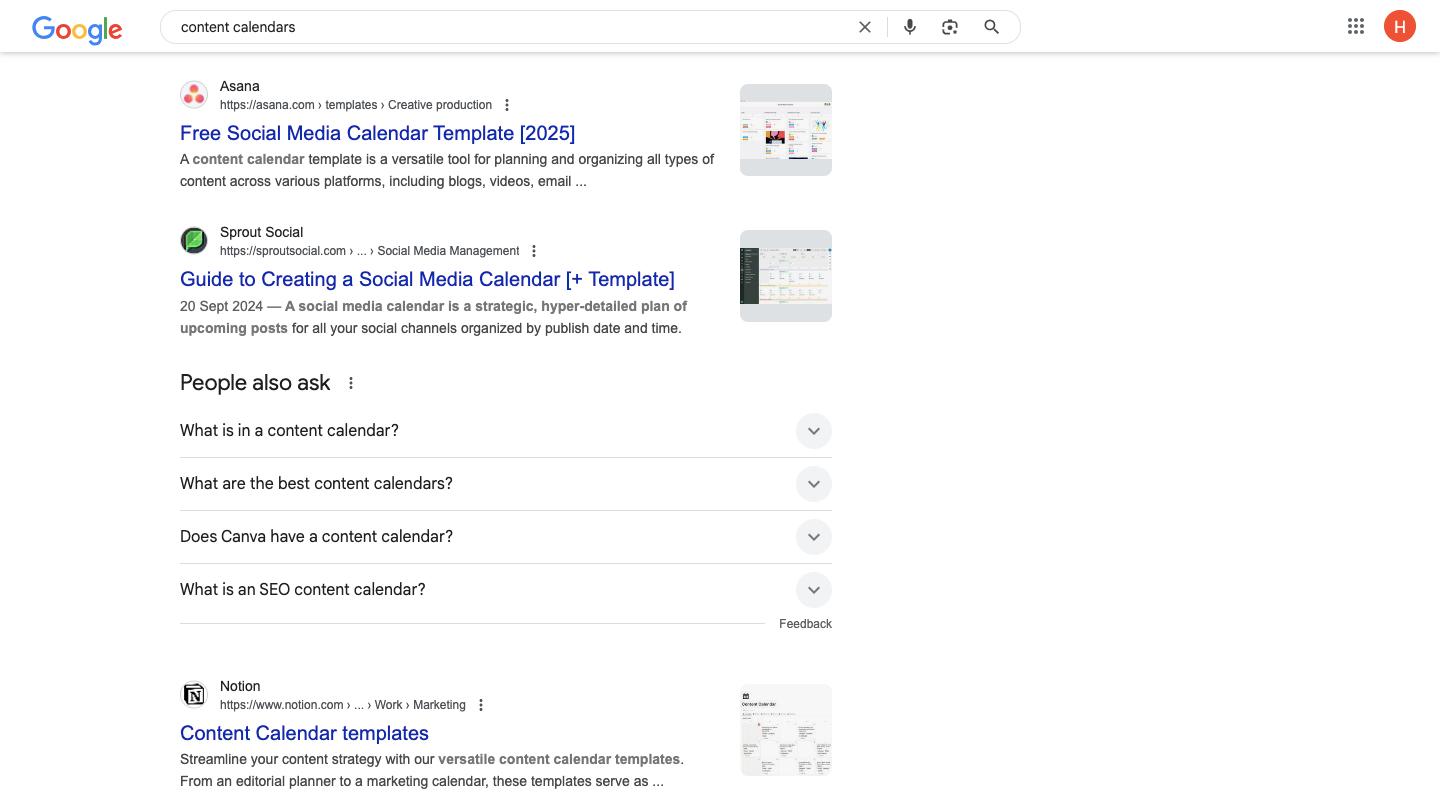Screen dimensions: 1440x812
Task: Click the Sprout Social favicon
Action: (x=194, y=241)
